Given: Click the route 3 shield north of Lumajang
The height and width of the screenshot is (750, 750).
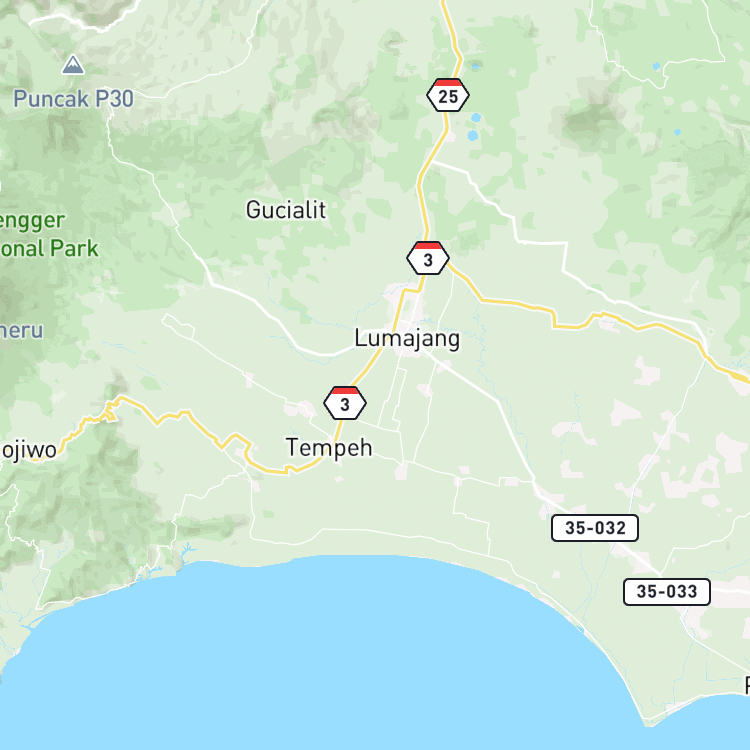Looking at the screenshot, I should tap(428, 258).
